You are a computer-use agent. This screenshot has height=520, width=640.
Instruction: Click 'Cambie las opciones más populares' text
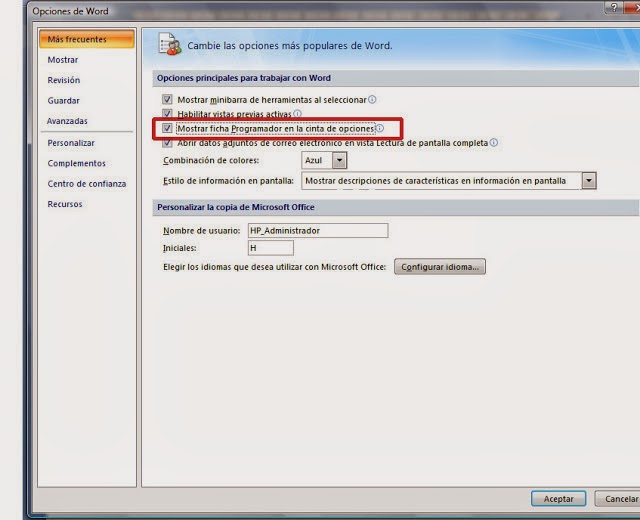tap(290, 46)
